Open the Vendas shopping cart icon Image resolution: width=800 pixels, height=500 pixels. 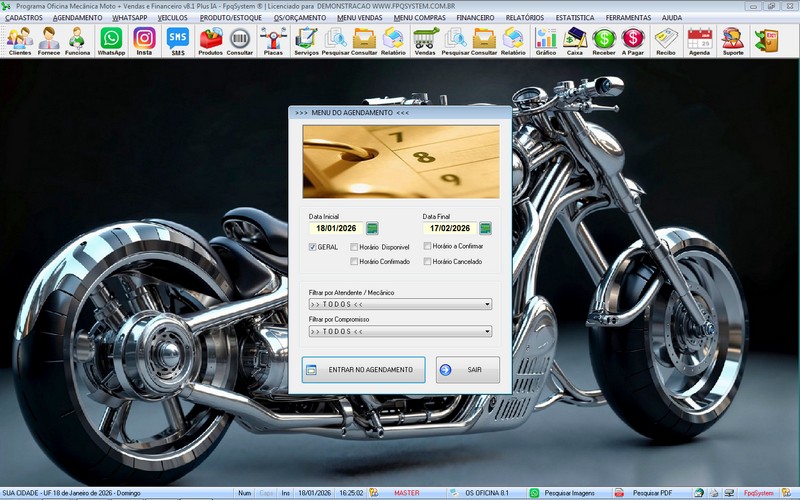pos(425,41)
